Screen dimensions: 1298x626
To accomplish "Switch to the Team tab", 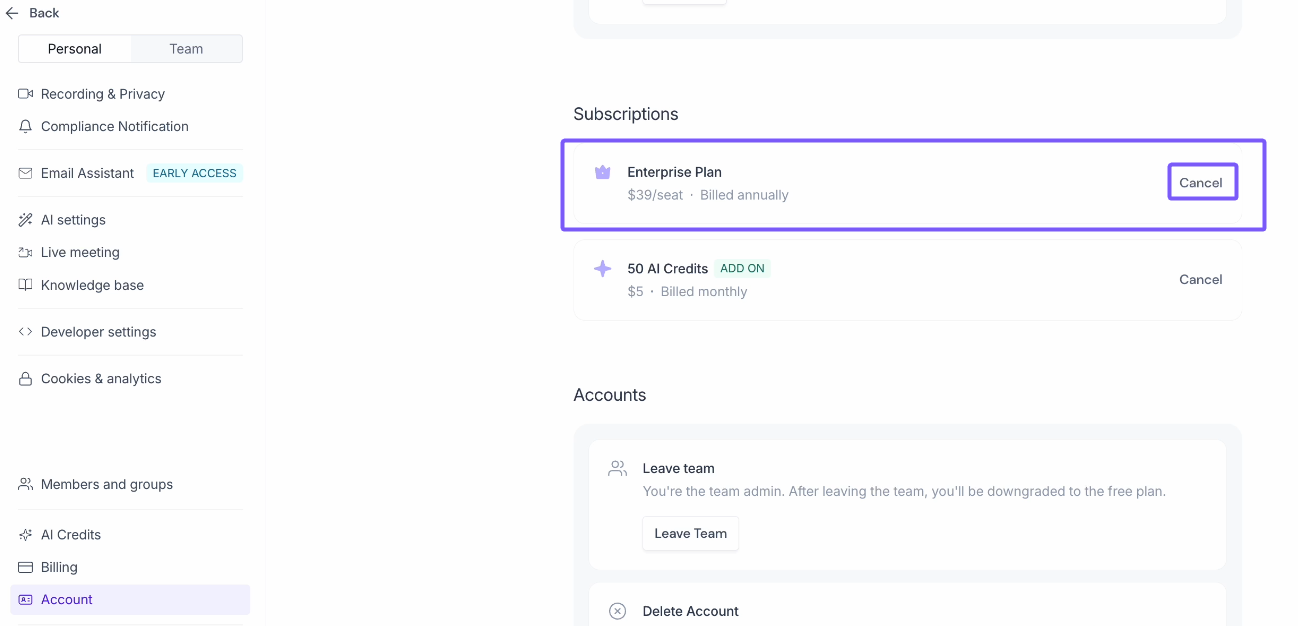I will 186,49.
